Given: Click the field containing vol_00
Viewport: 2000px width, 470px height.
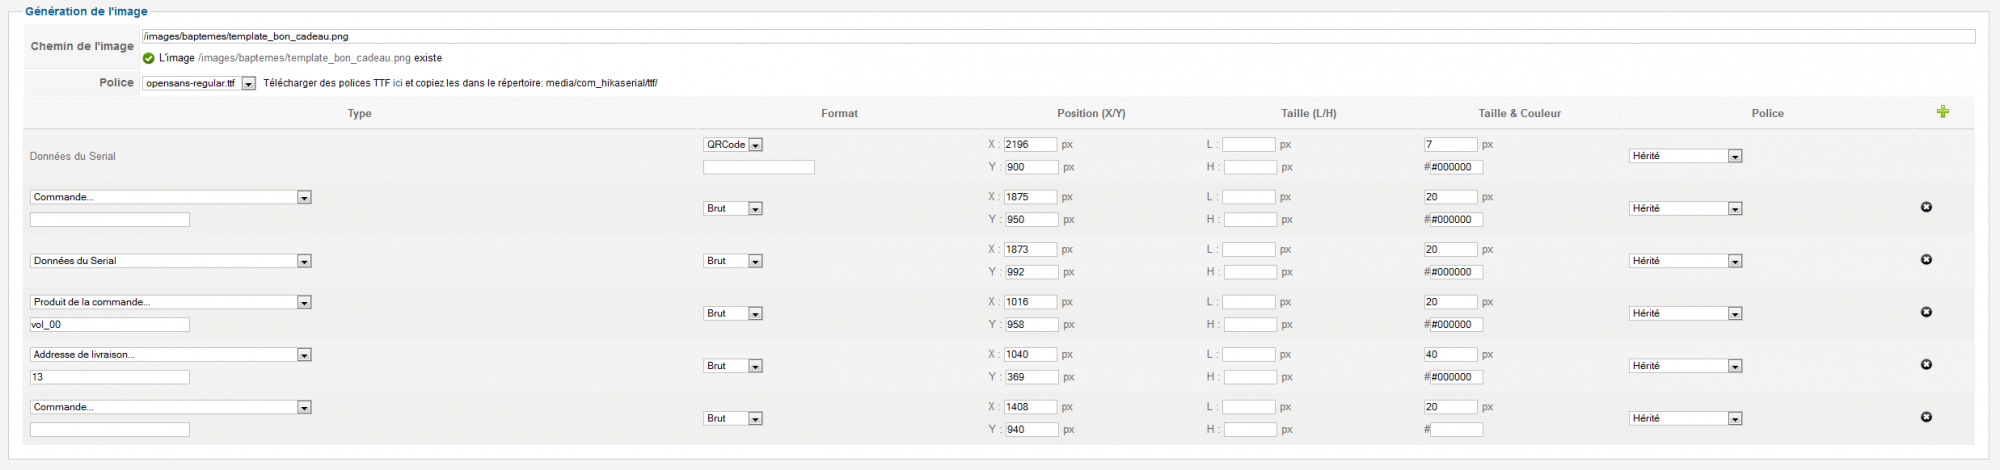Looking at the screenshot, I should pos(109,325).
